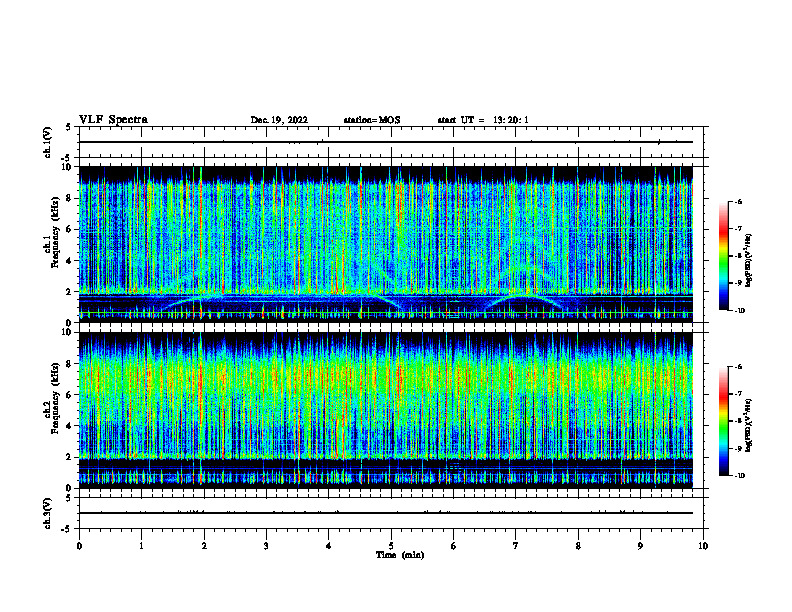
Task: Click the "Time (min)" x-axis label
Action: pos(400,555)
